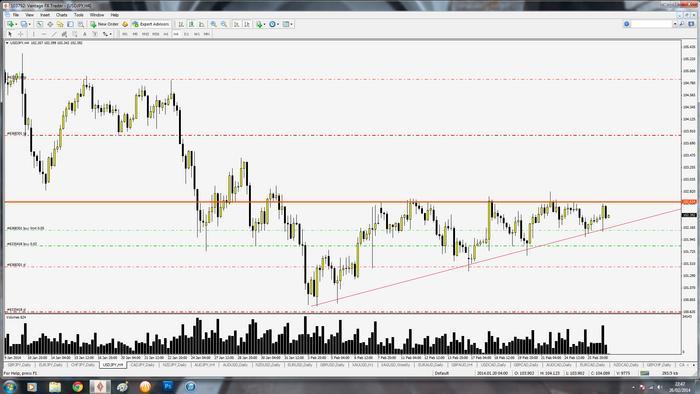
Task: Switch timeframe to M5
Action: tap(135, 34)
